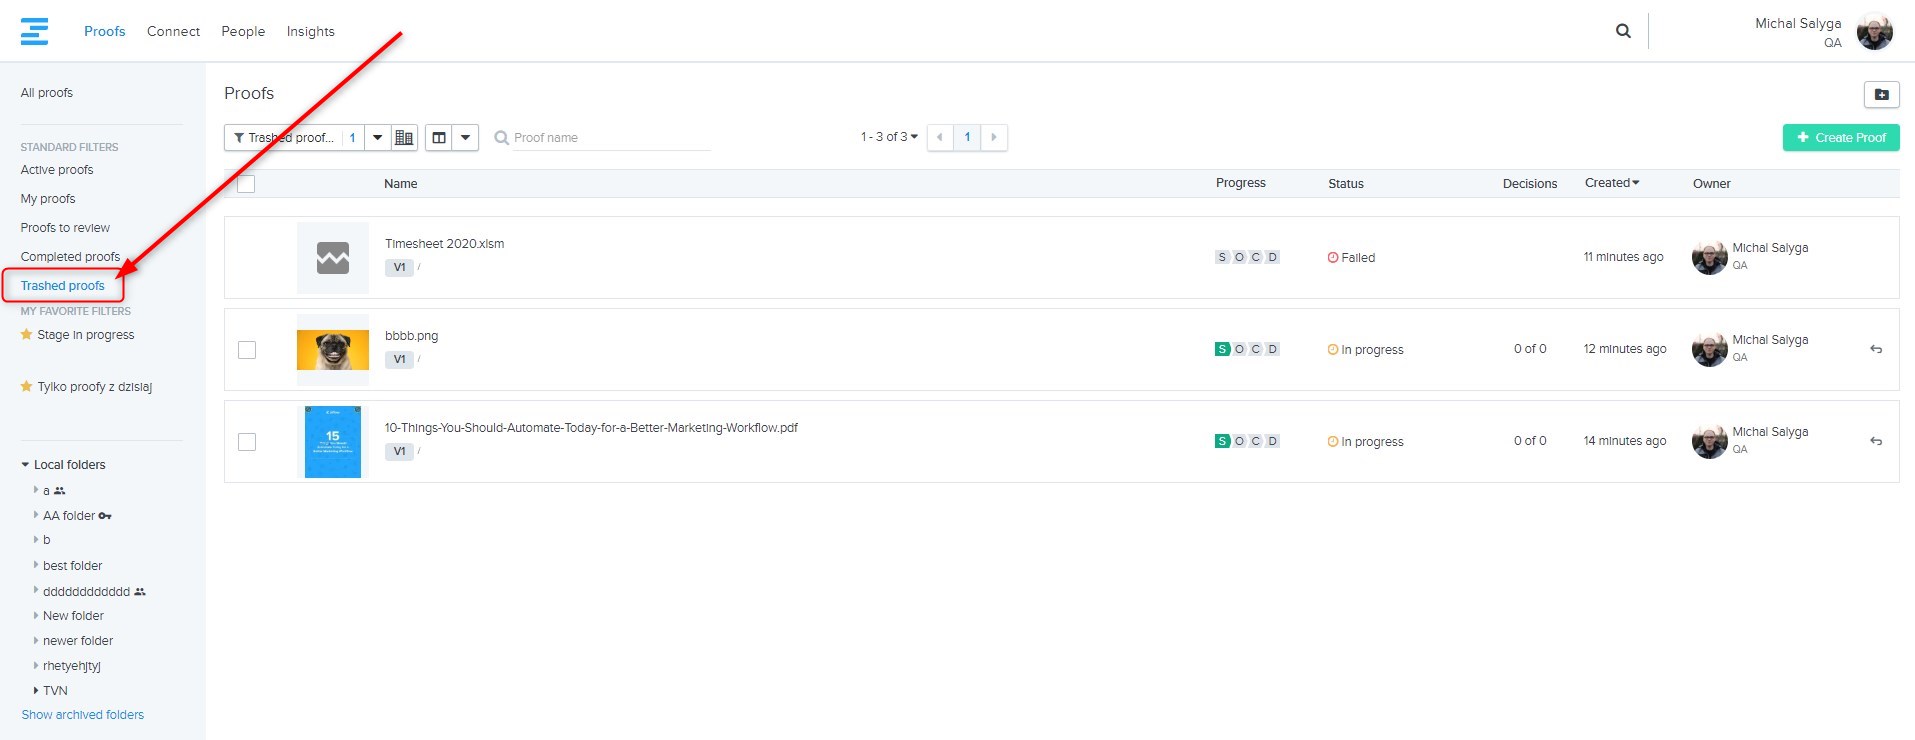Viewport: 1915px width, 740px height.
Task: Select checkbox for the Marketing Workflow PDF
Action: pyautogui.click(x=247, y=442)
